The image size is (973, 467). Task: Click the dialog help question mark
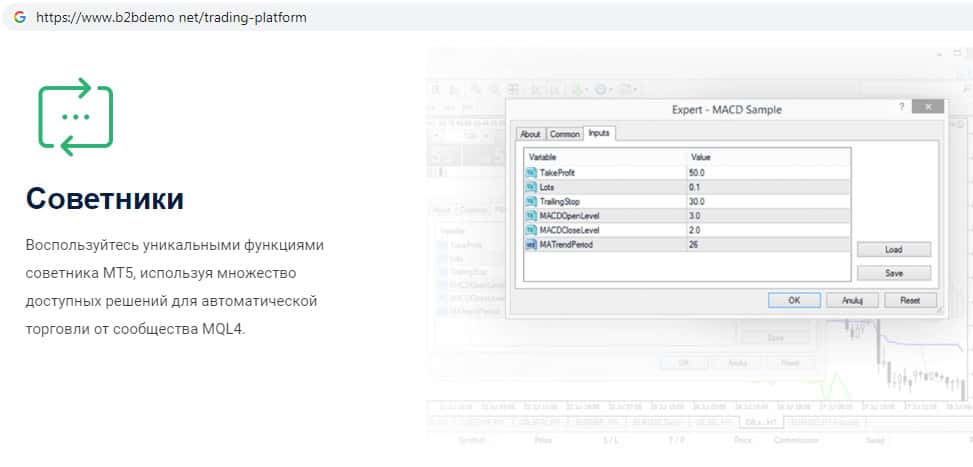tap(902, 107)
